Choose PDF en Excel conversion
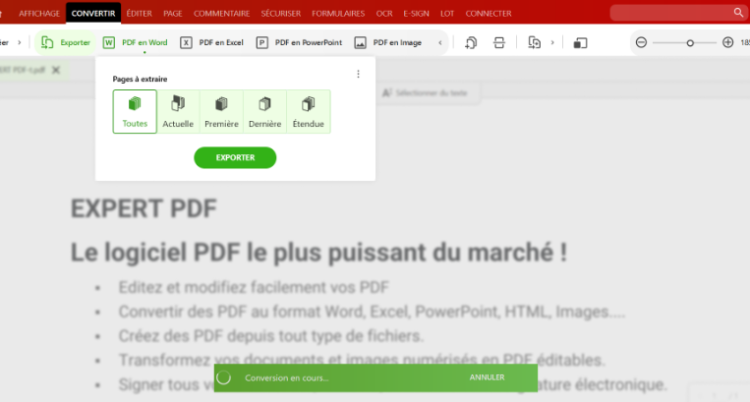 pyautogui.click(x=212, y=43)
